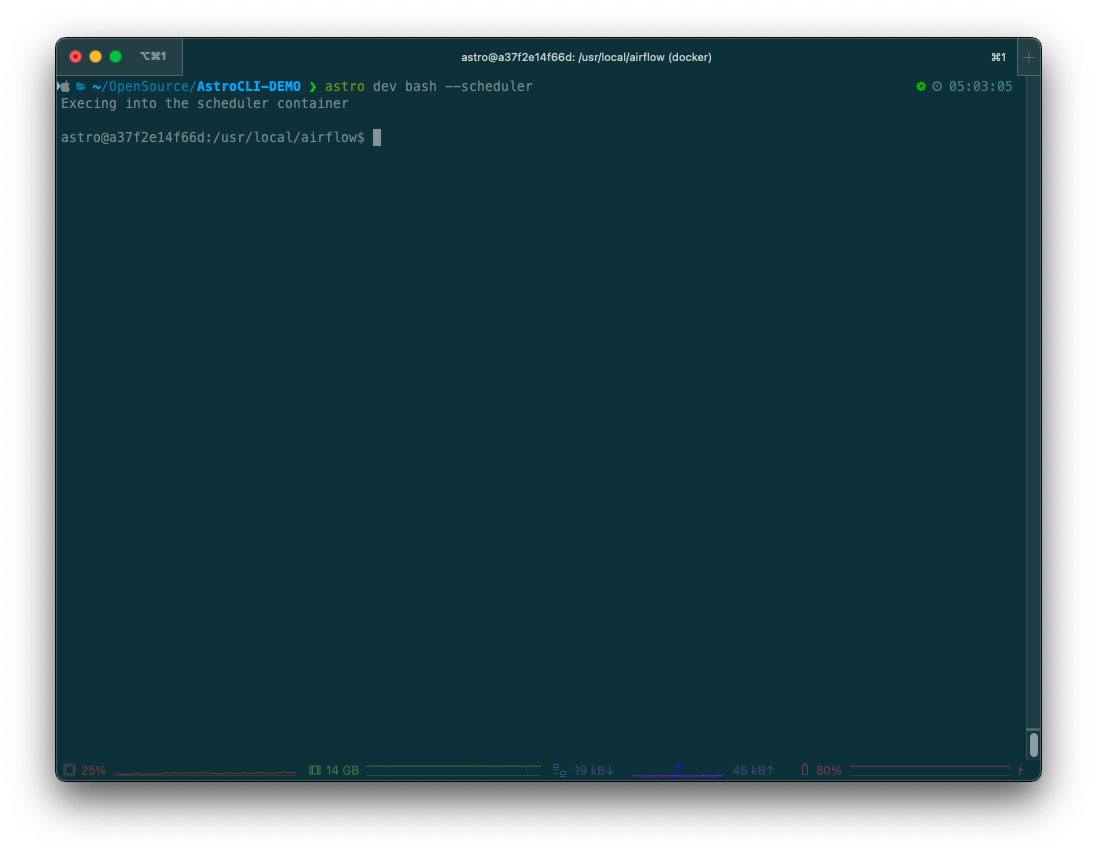Click the ⌘1 shortcut indicator in title bar

click(x=998, y=57)
